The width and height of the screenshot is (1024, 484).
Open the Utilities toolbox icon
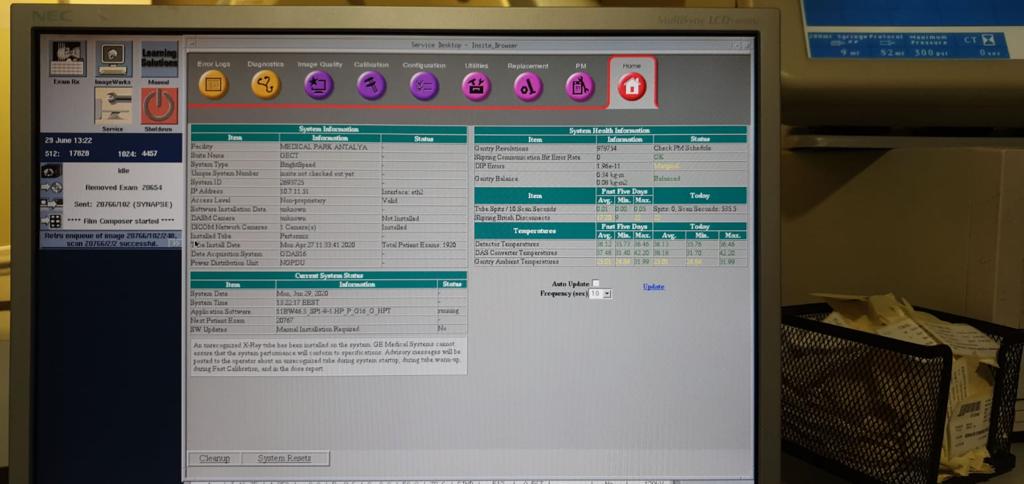[x=476, y=86]
